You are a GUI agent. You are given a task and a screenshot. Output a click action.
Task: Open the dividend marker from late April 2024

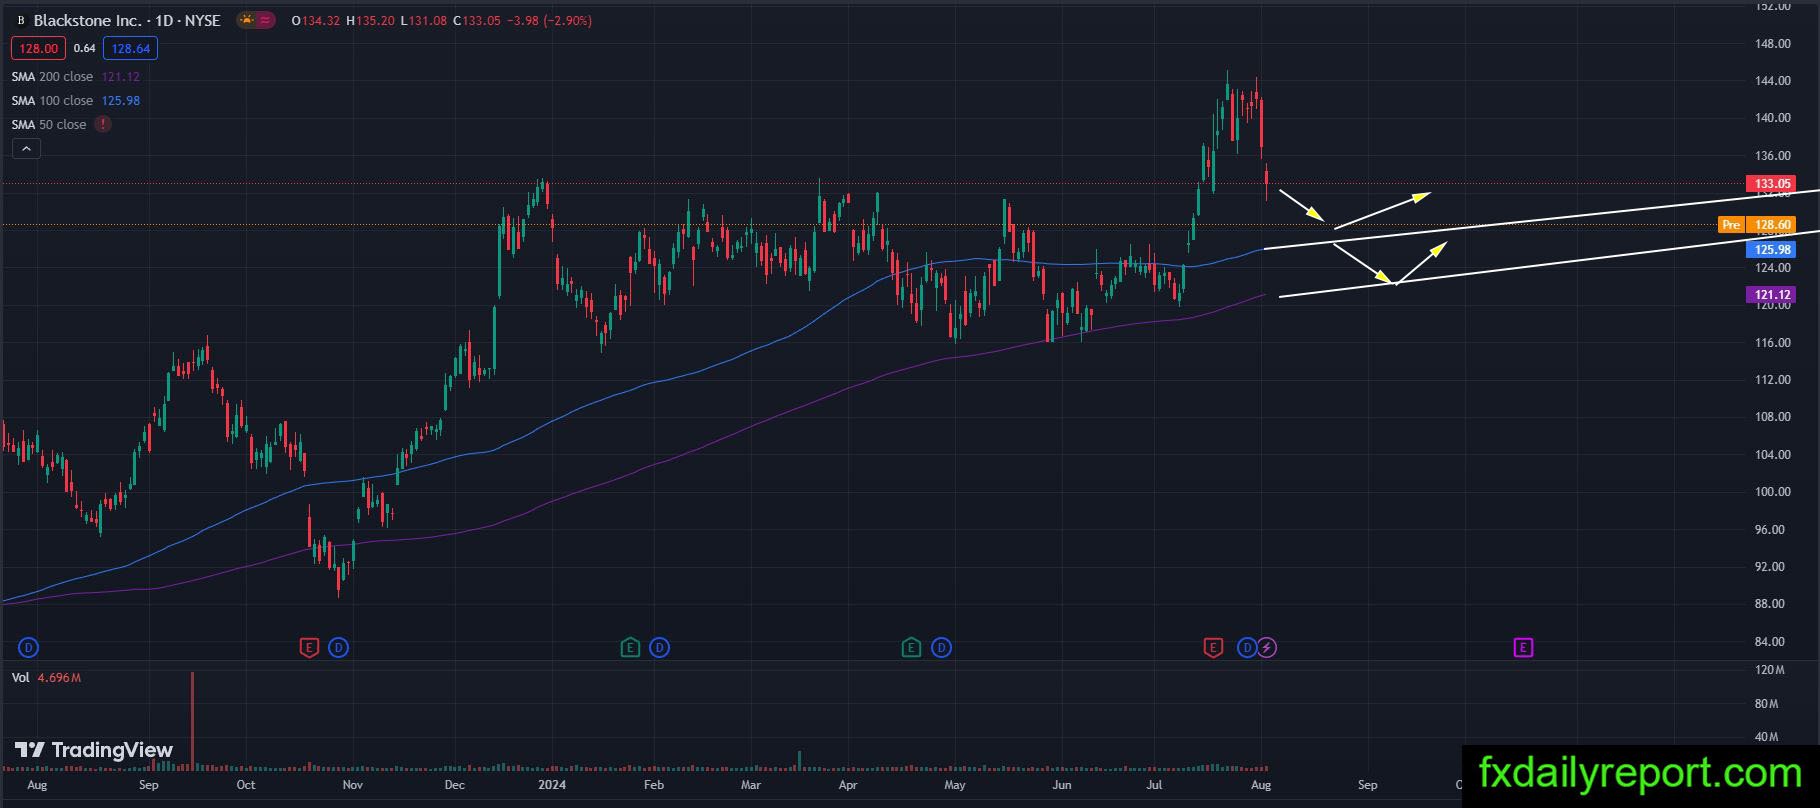click(x=942, y=648)
